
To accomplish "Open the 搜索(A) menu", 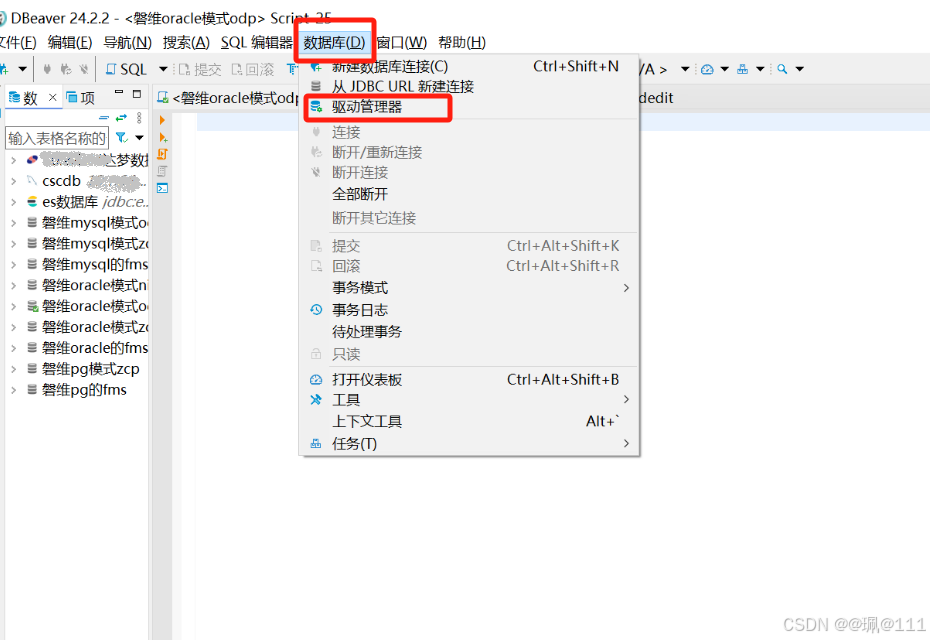I will pyautogui.click(x=186, y=43).
